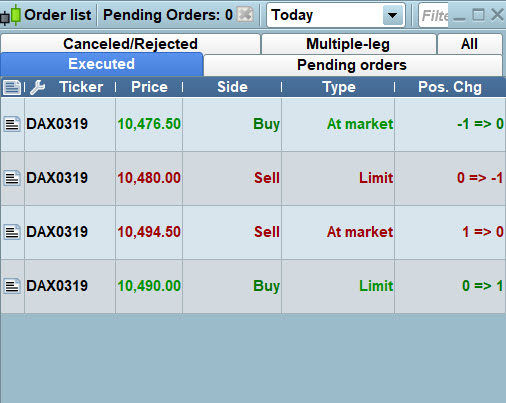
Task: Click Sell side in 10,480.00 row
Action: click(x=267, y=178)
